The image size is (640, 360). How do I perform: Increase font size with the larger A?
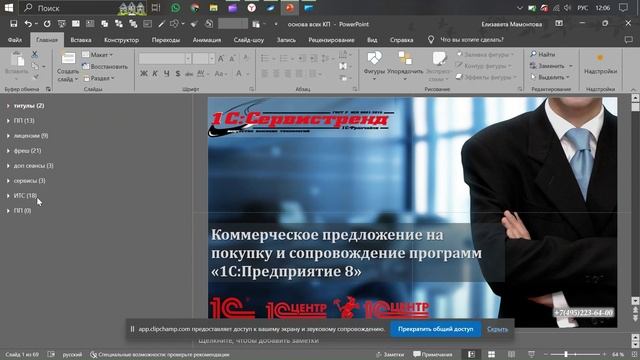tap(221, 58)
